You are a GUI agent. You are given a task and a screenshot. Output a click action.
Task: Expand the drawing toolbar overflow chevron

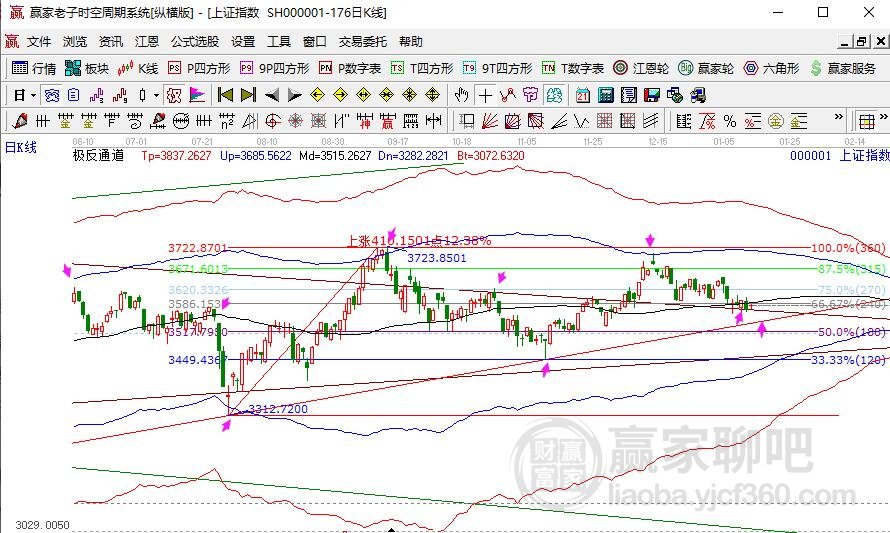pos(838,117)
